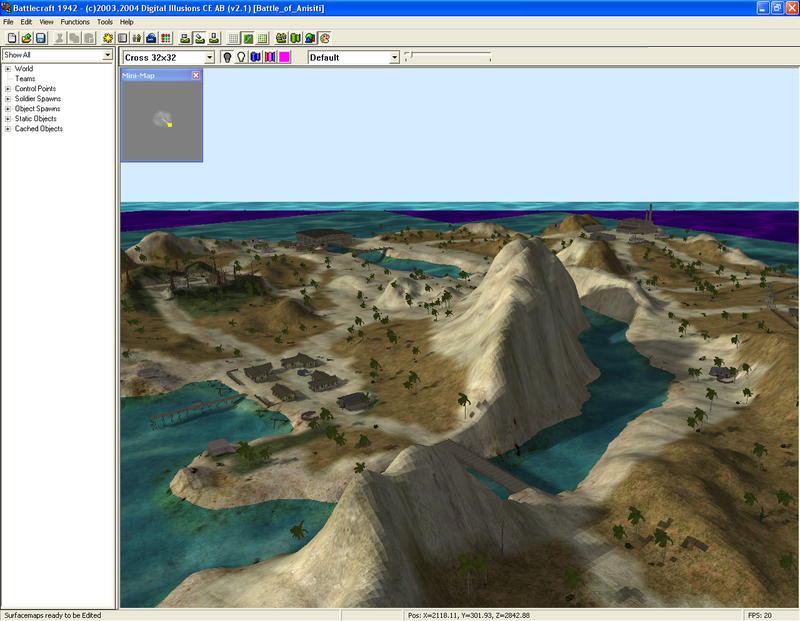Screen dimensions: 800x621
Task: Click the New file toolbar icon
Action: coord(12,38)
